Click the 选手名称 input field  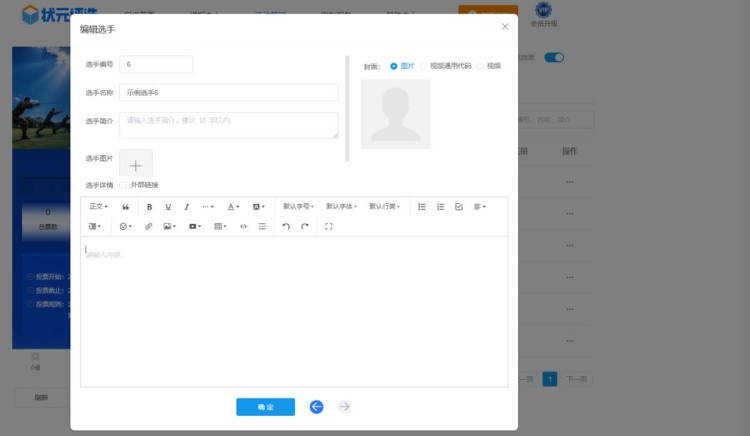[228, 92]
